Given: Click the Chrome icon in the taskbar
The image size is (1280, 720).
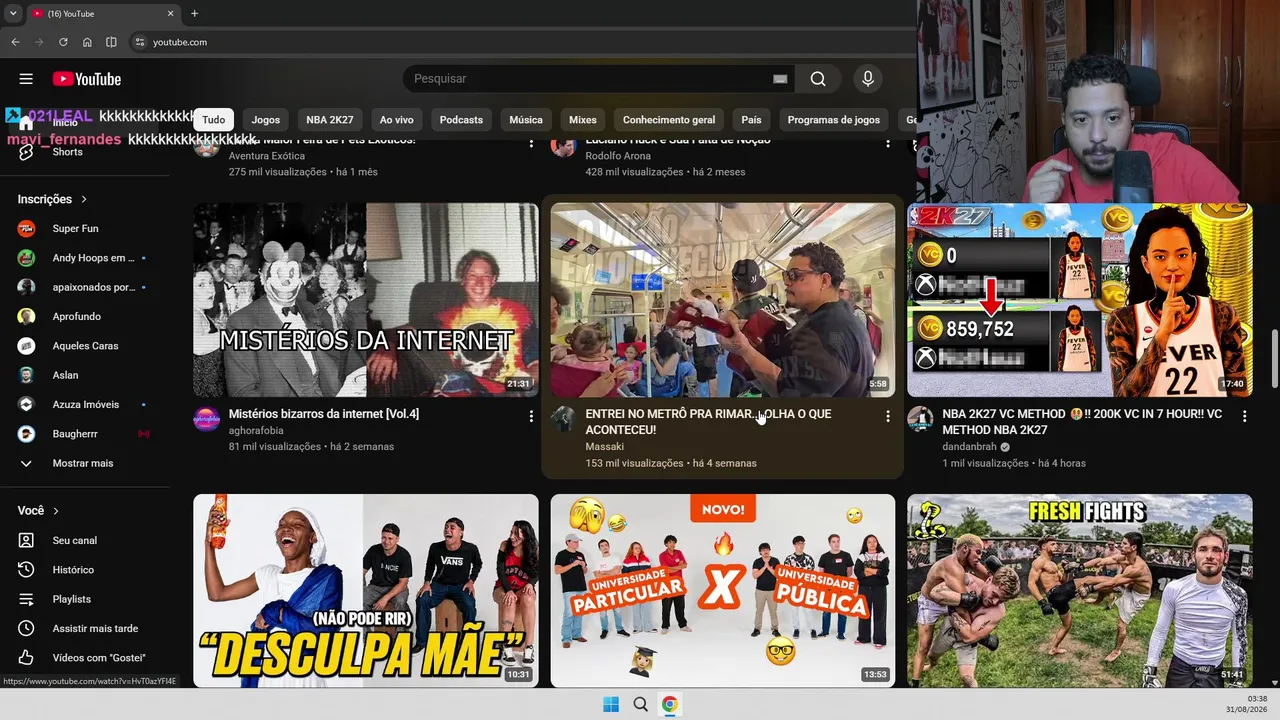Looking at the screenshot, I should tap(670, 705).
